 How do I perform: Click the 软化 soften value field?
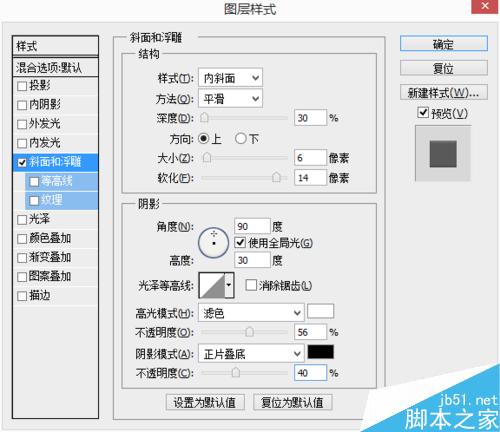[x=310, y=177]
